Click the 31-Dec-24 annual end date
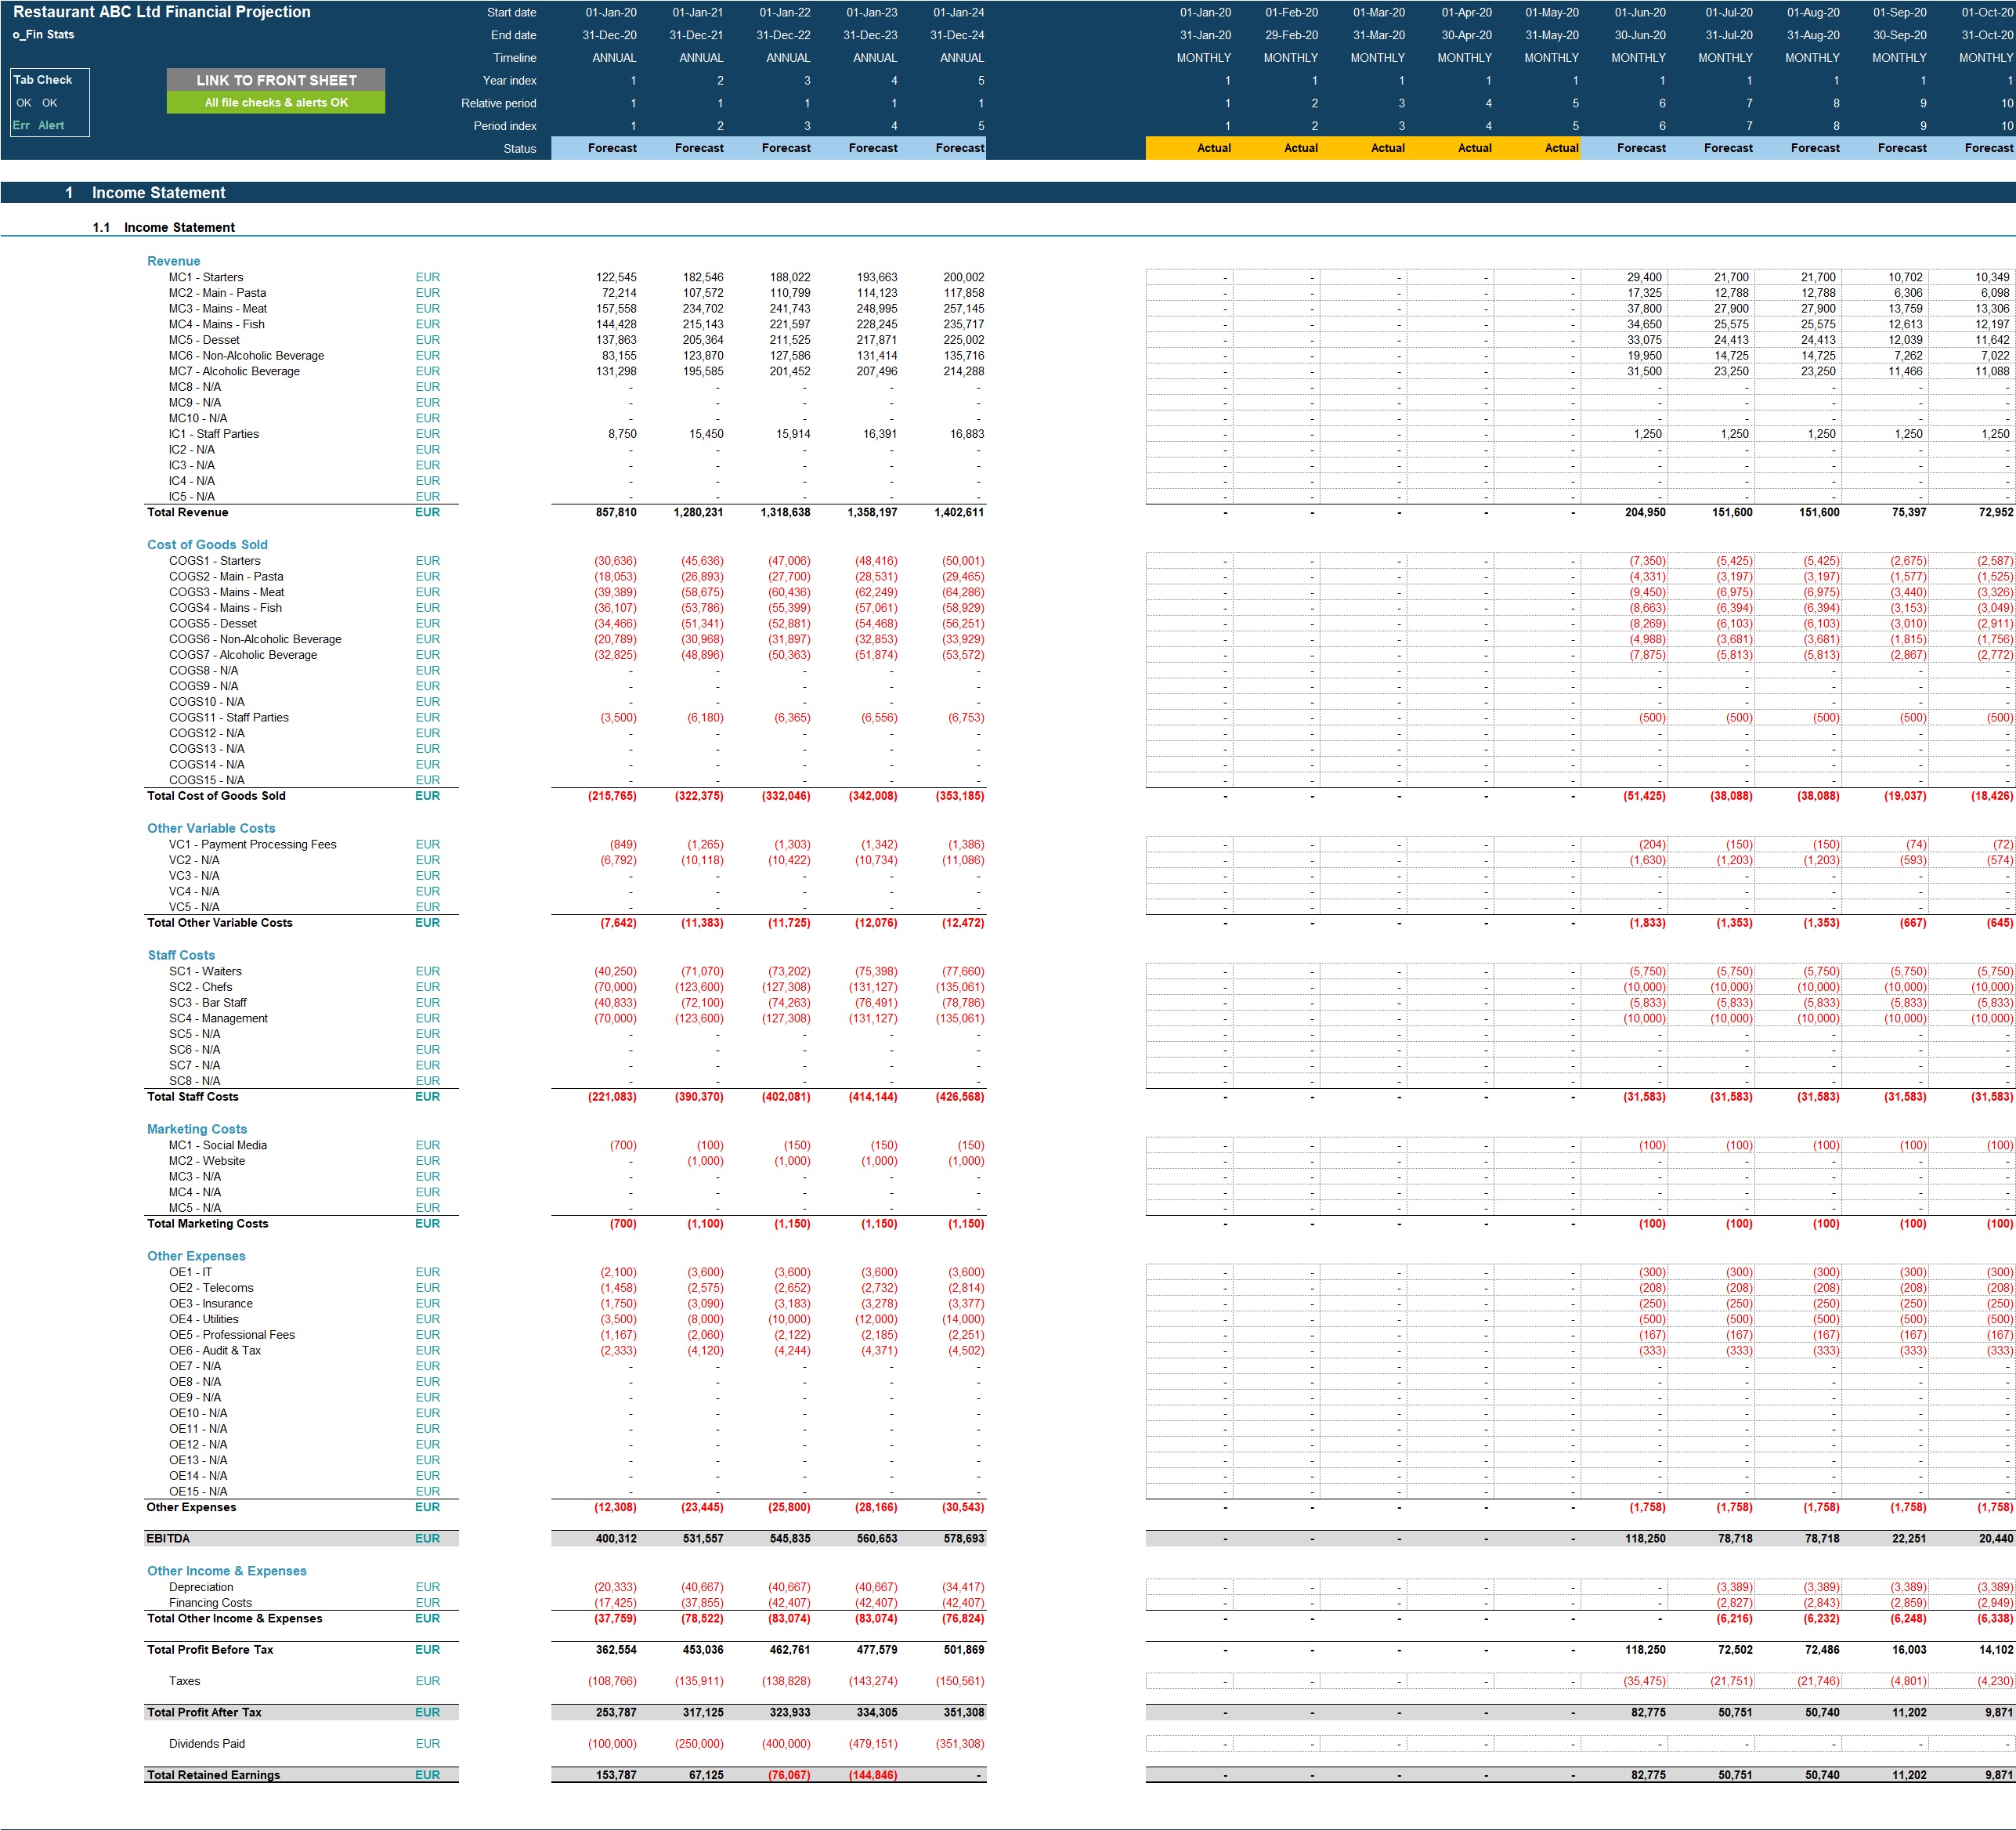This screenshot has width=2016, height=1830. [x=957, y=35]
